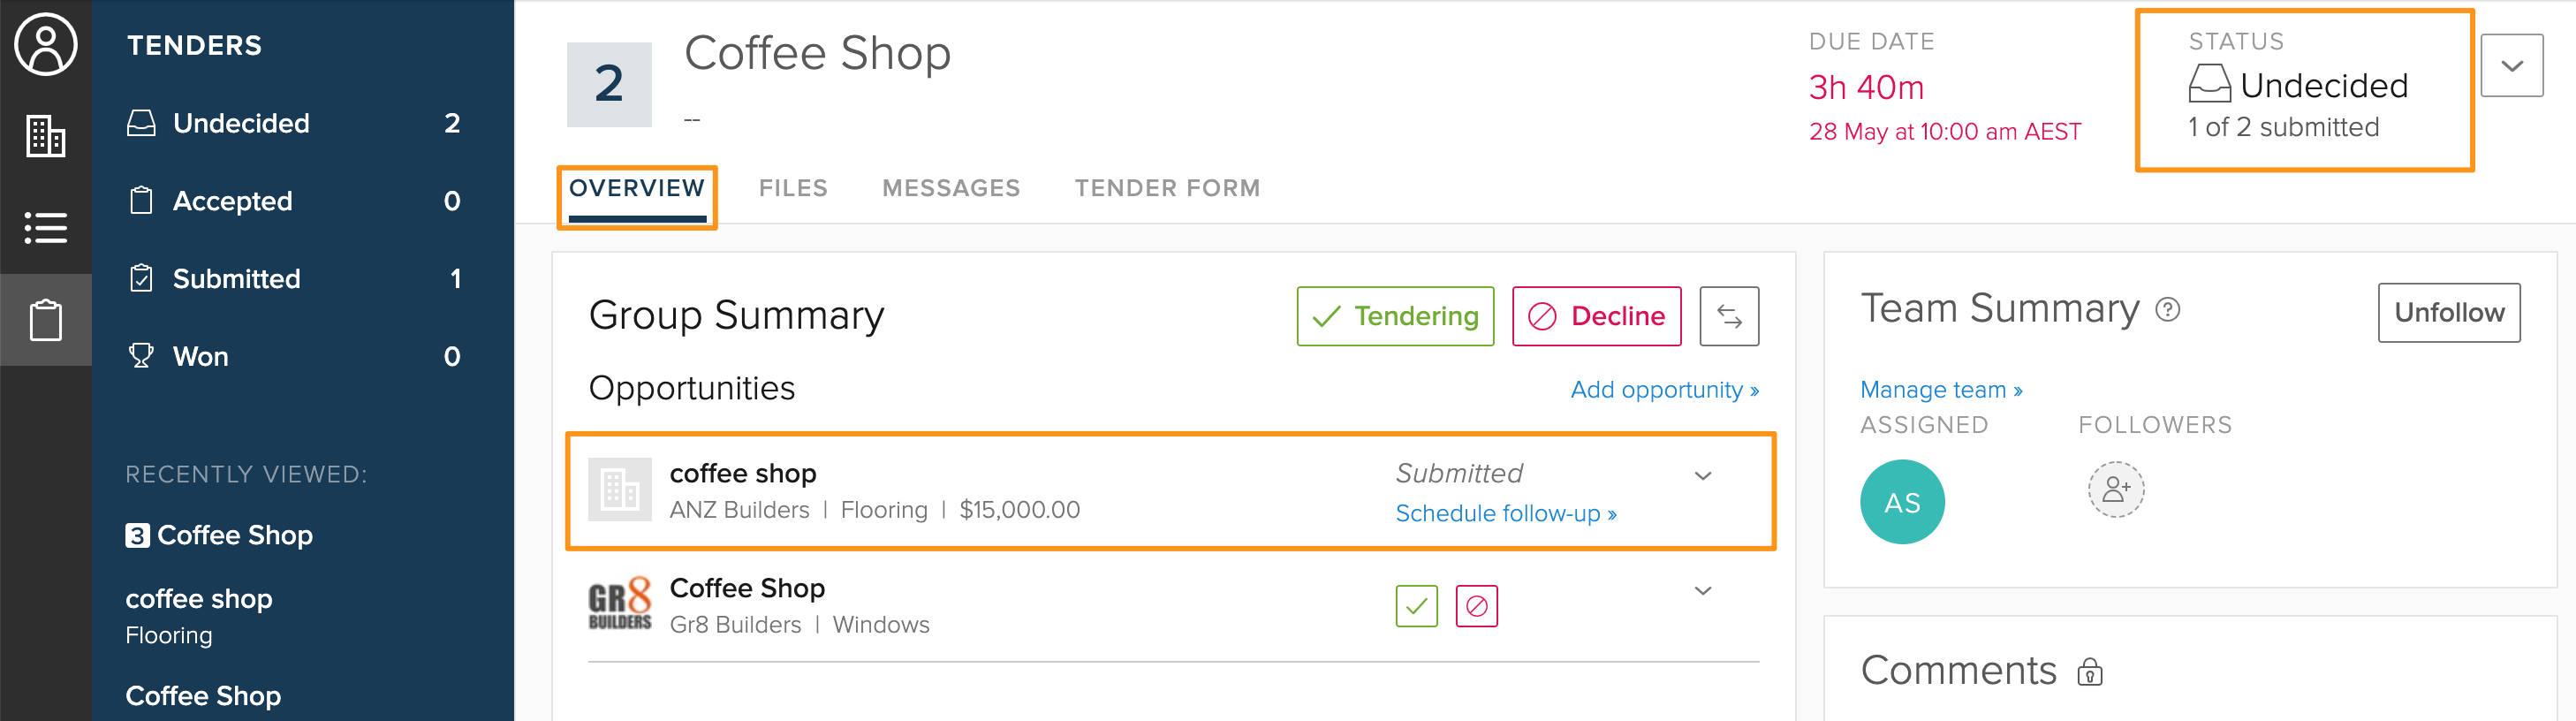Screen dimensions: 2576x721
Task: Click the swap arrows button in Group Summary
Action: 1729,317
